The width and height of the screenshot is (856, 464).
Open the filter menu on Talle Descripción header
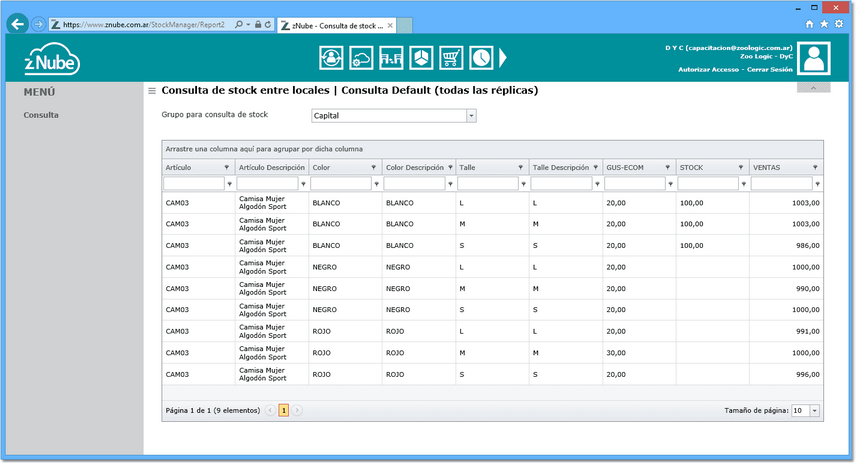(x=596, y=168)
